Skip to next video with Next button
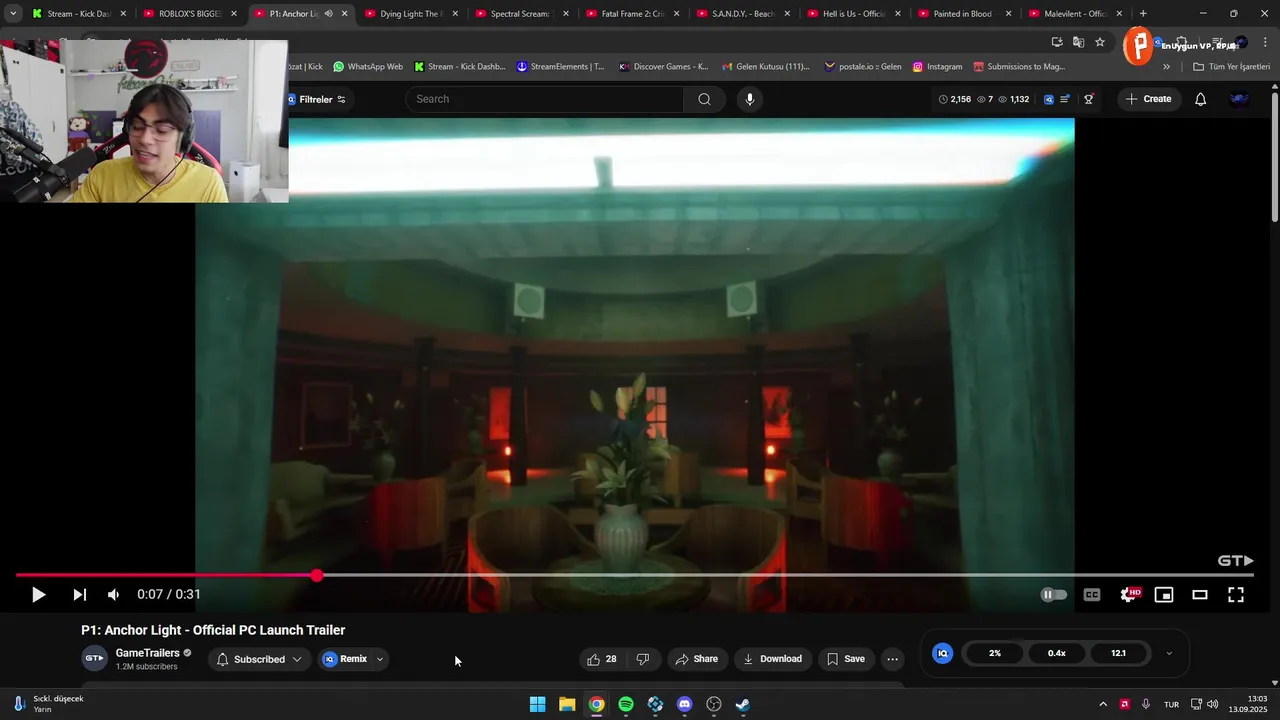This screenshot has height=720, width=1280. click(x=79, y=594)
